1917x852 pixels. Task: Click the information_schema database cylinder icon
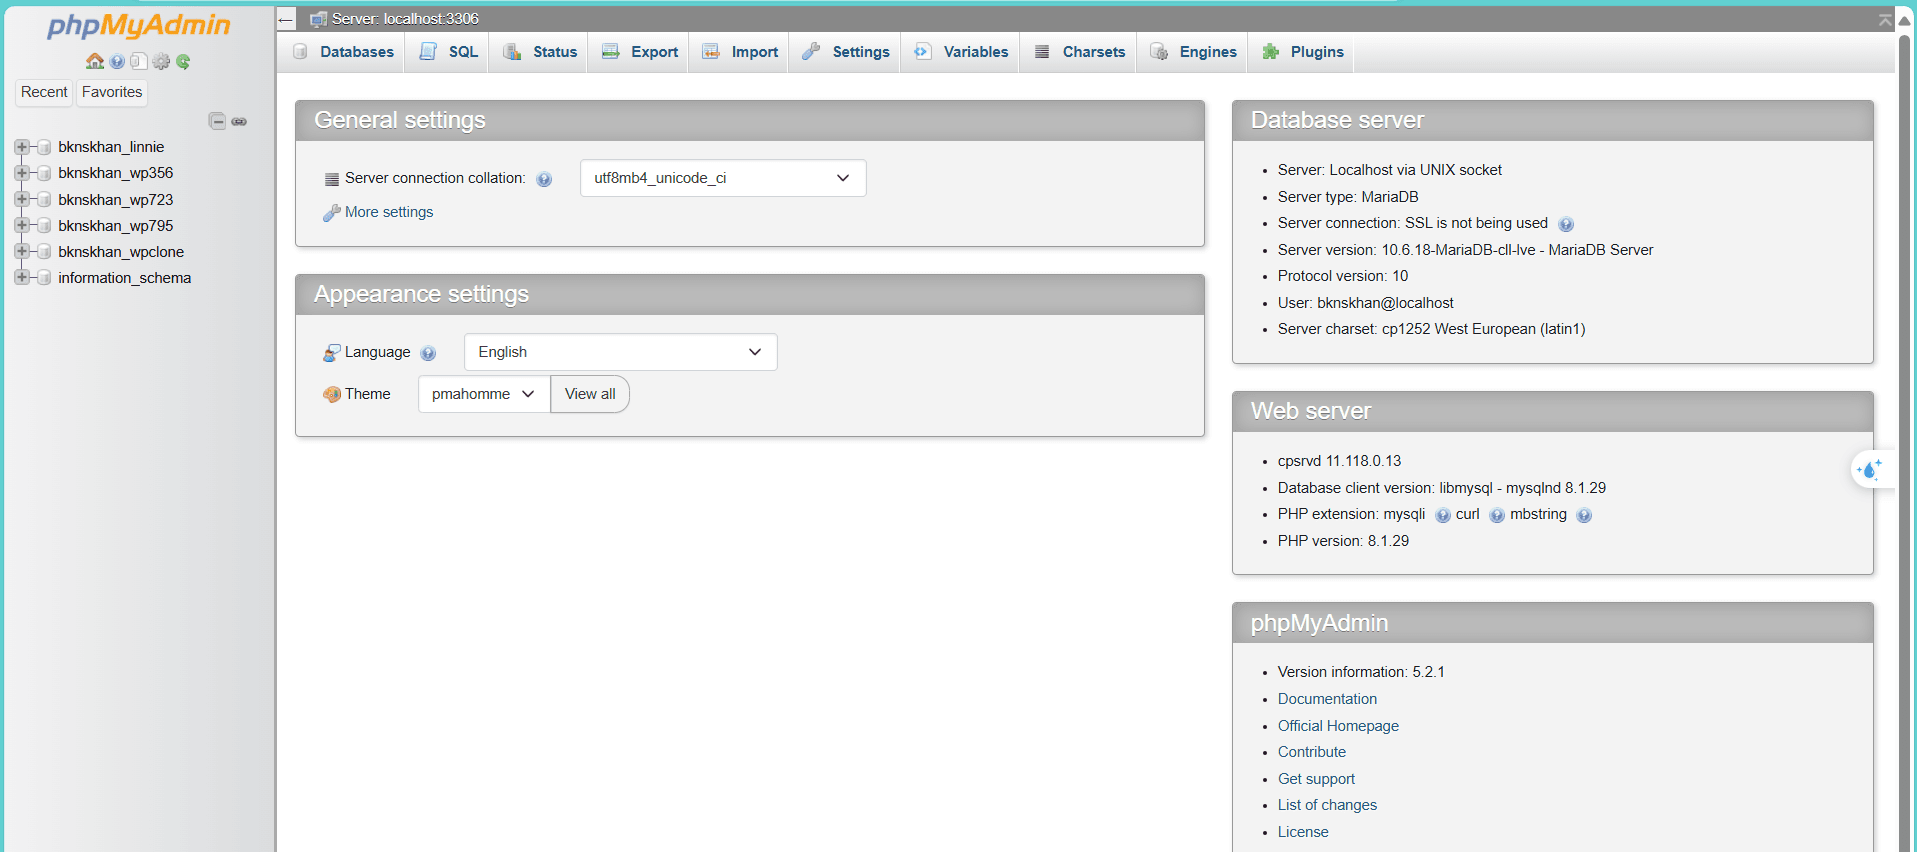click(44, 277)
